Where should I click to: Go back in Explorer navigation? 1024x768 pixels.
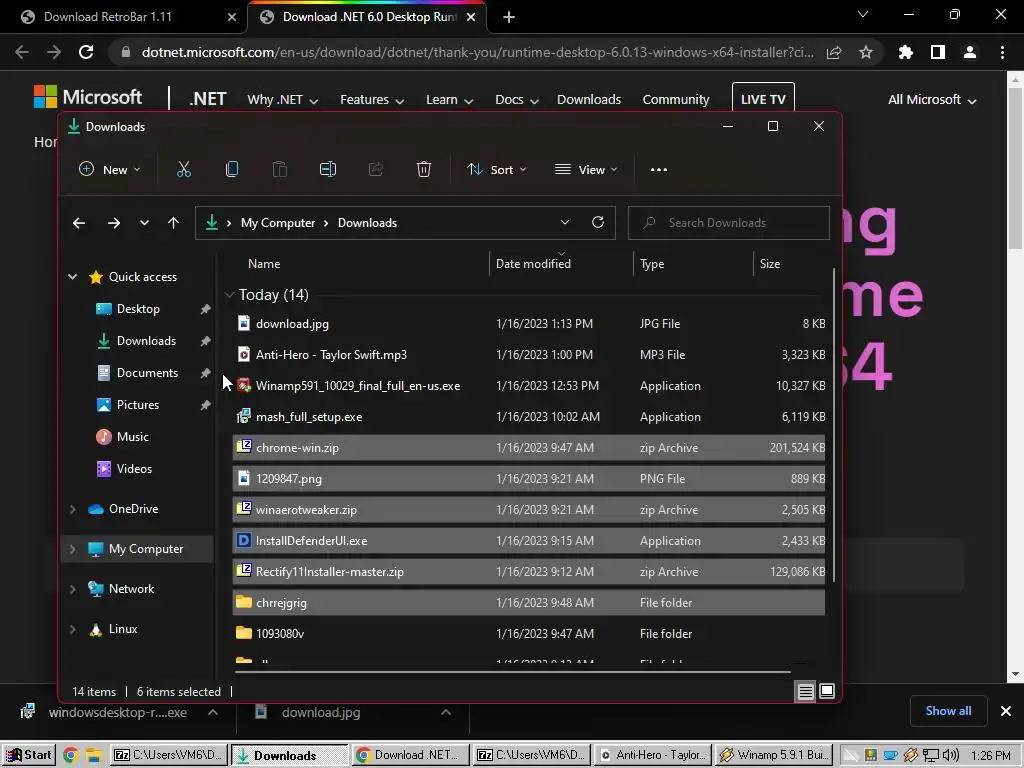pyautogui.click(x=79, y=223)
